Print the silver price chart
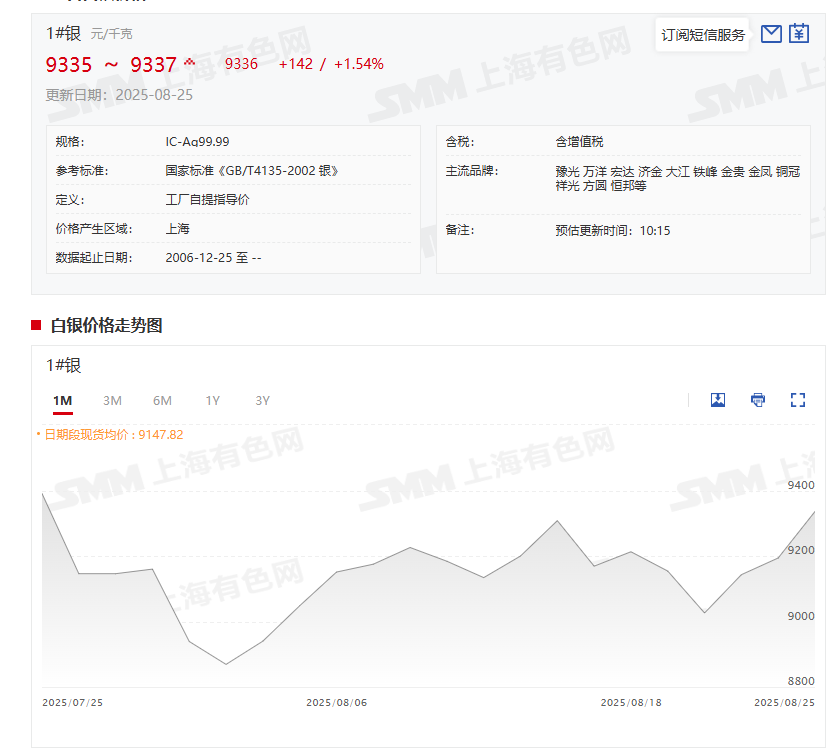Image resolution: width=832 pixels, height=754 pixels. coord(757,400)
